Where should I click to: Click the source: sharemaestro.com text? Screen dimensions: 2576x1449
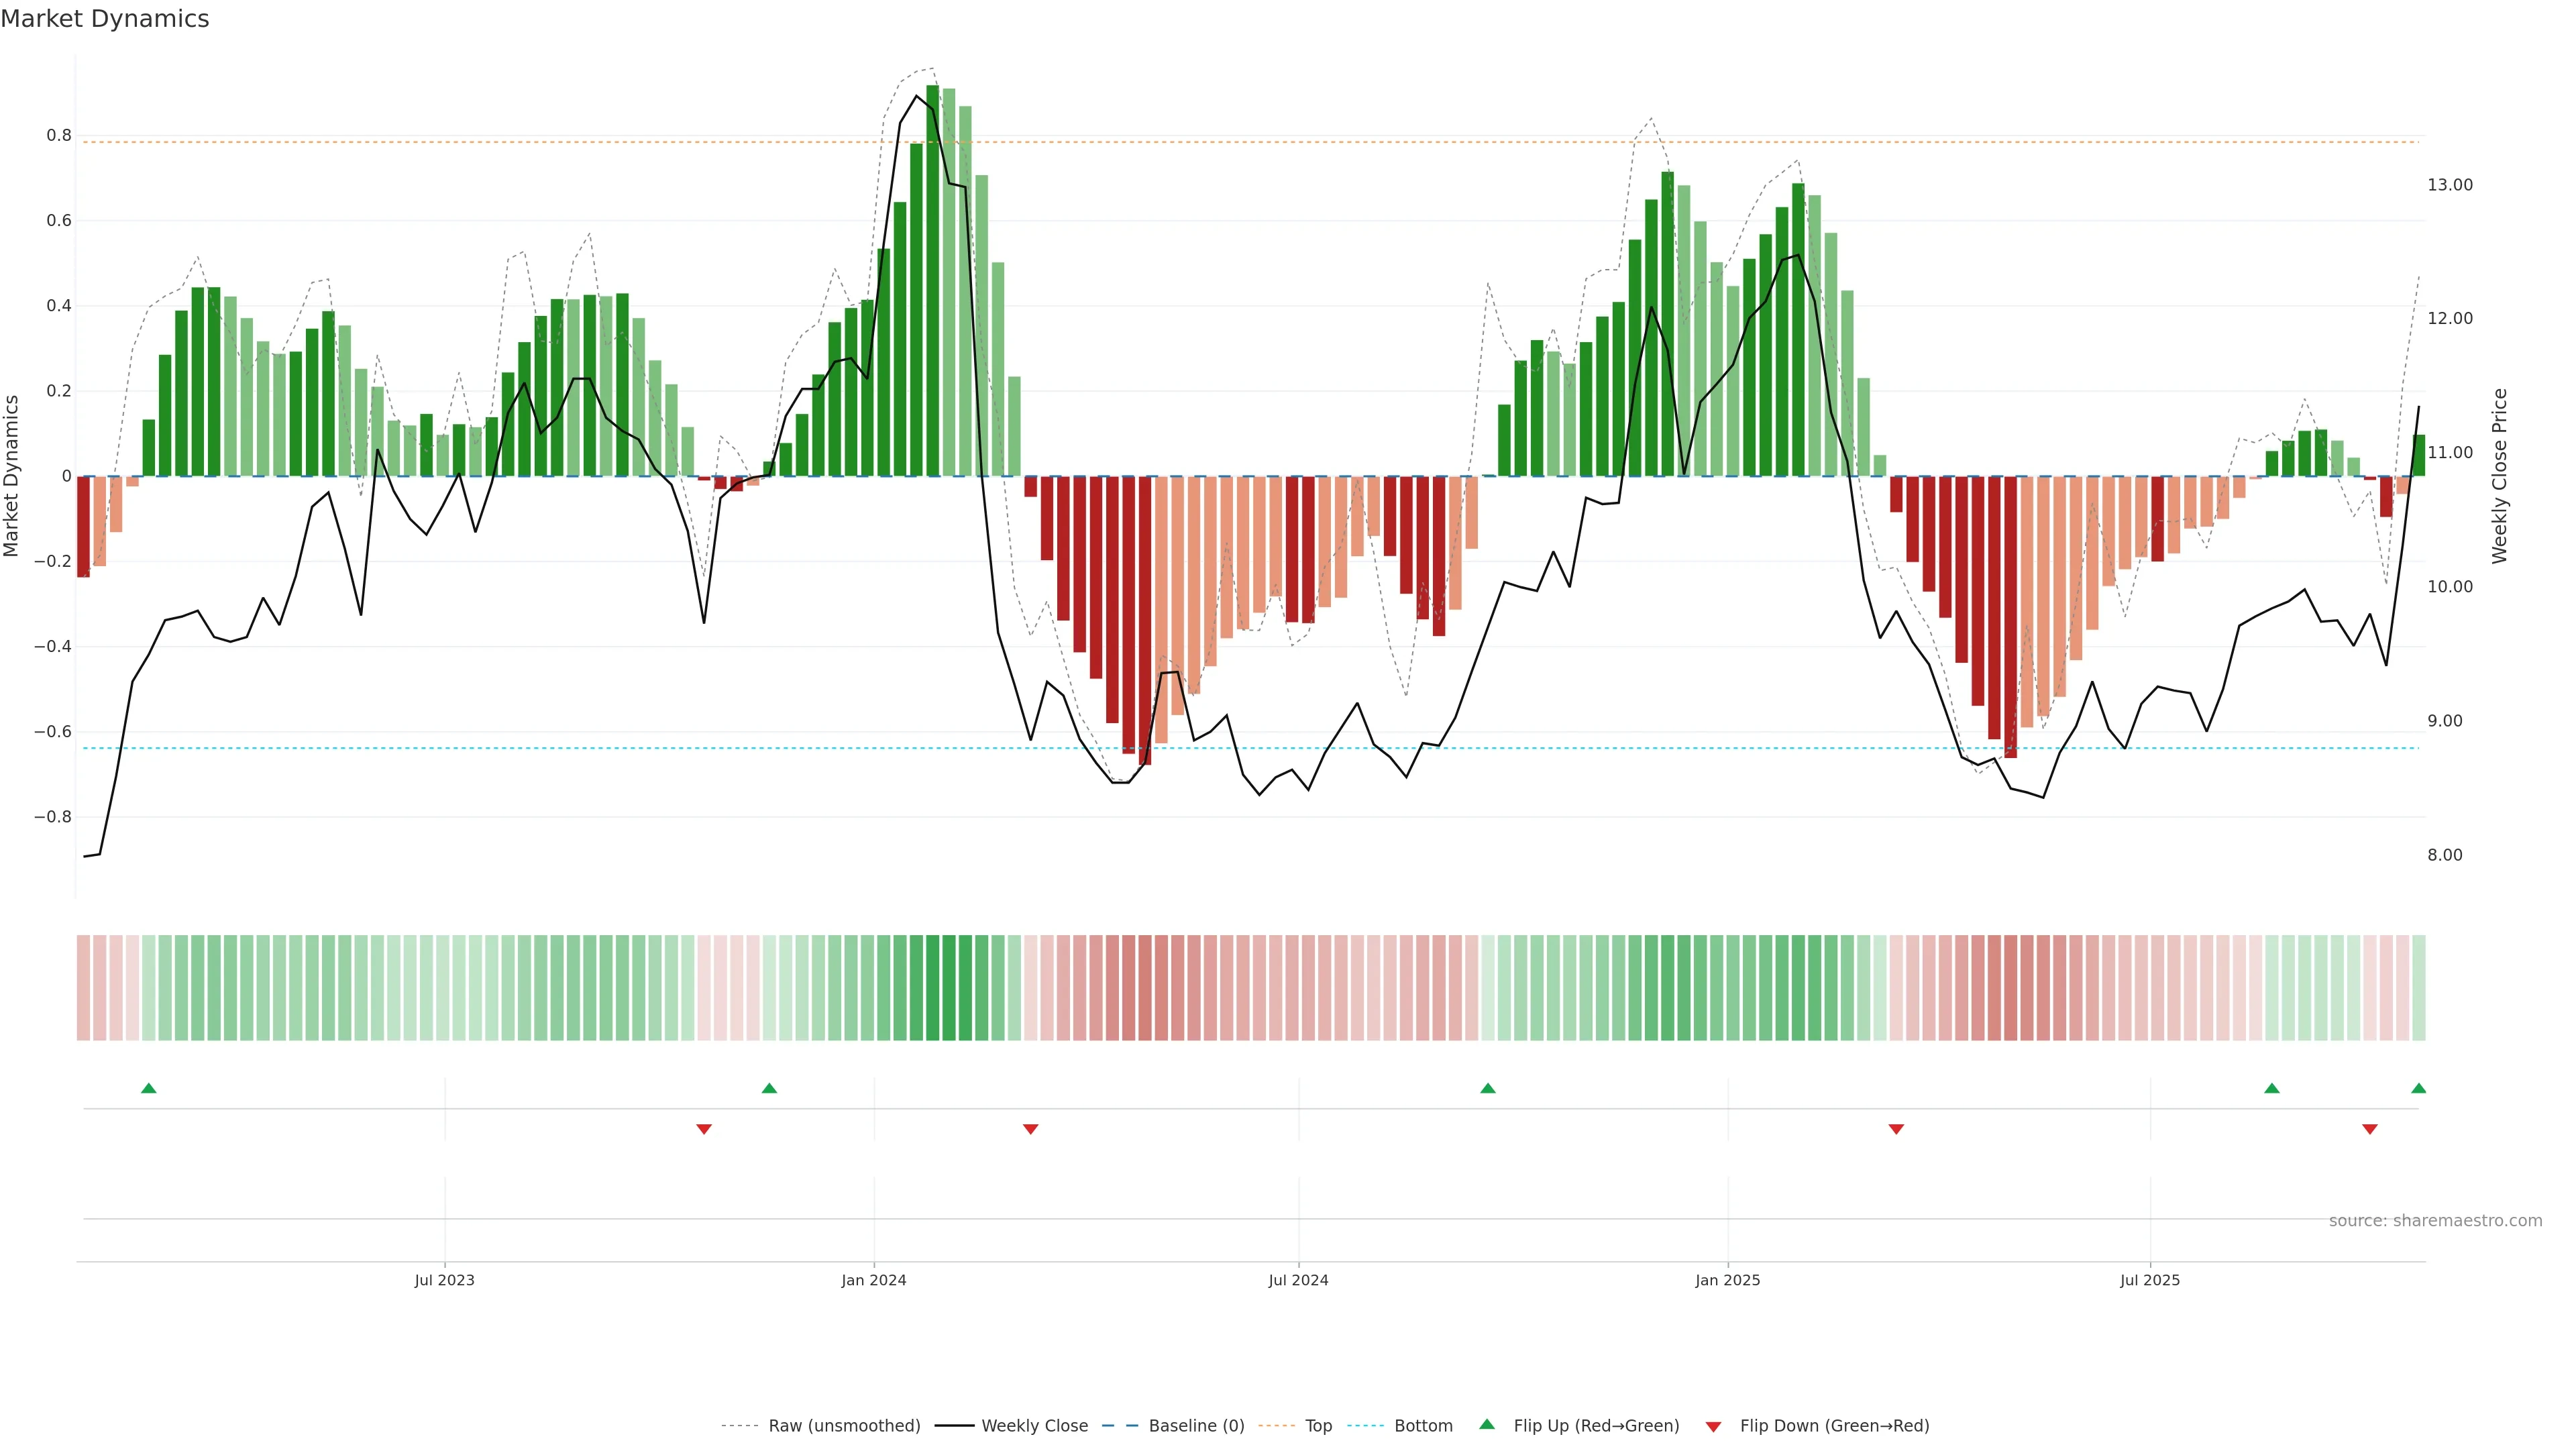[x=2435, y=1221]
